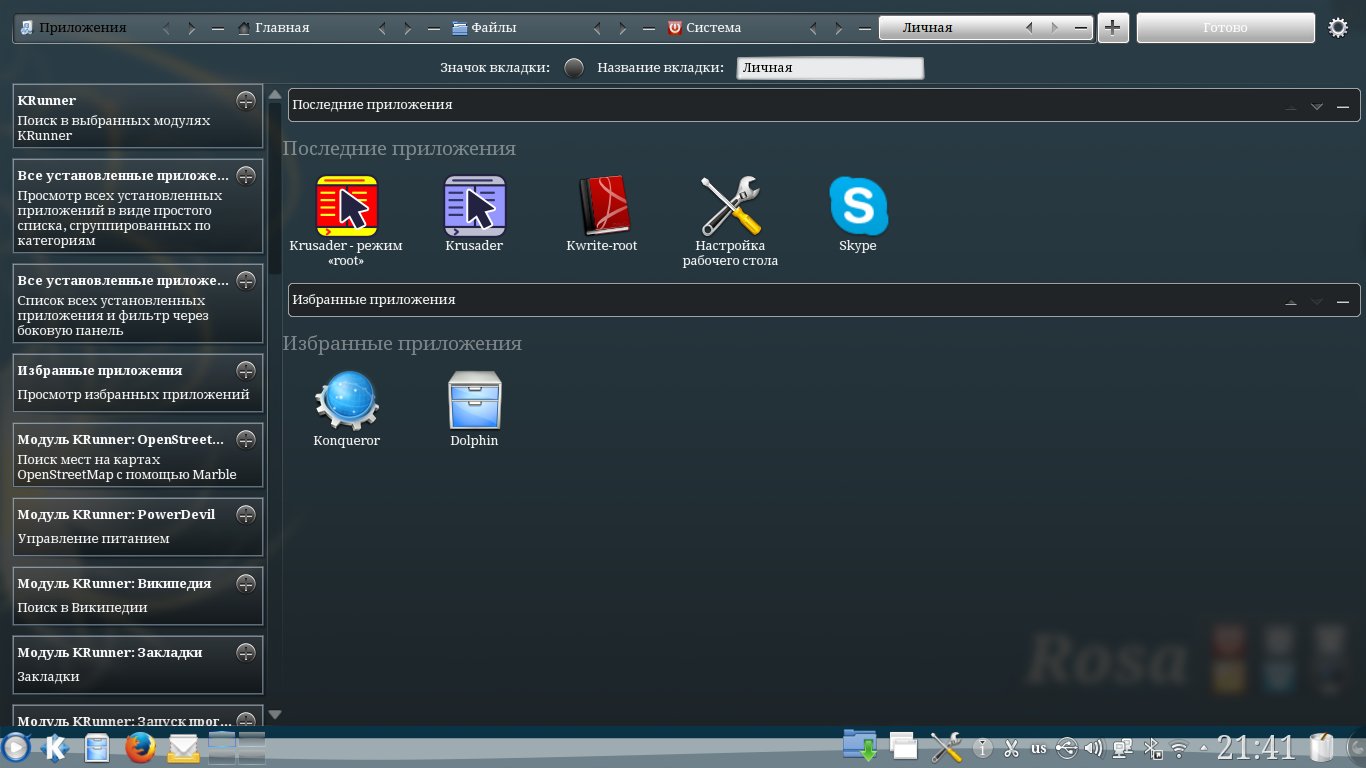
Task: Add the KRunner source with plus button
Action: 245,100
